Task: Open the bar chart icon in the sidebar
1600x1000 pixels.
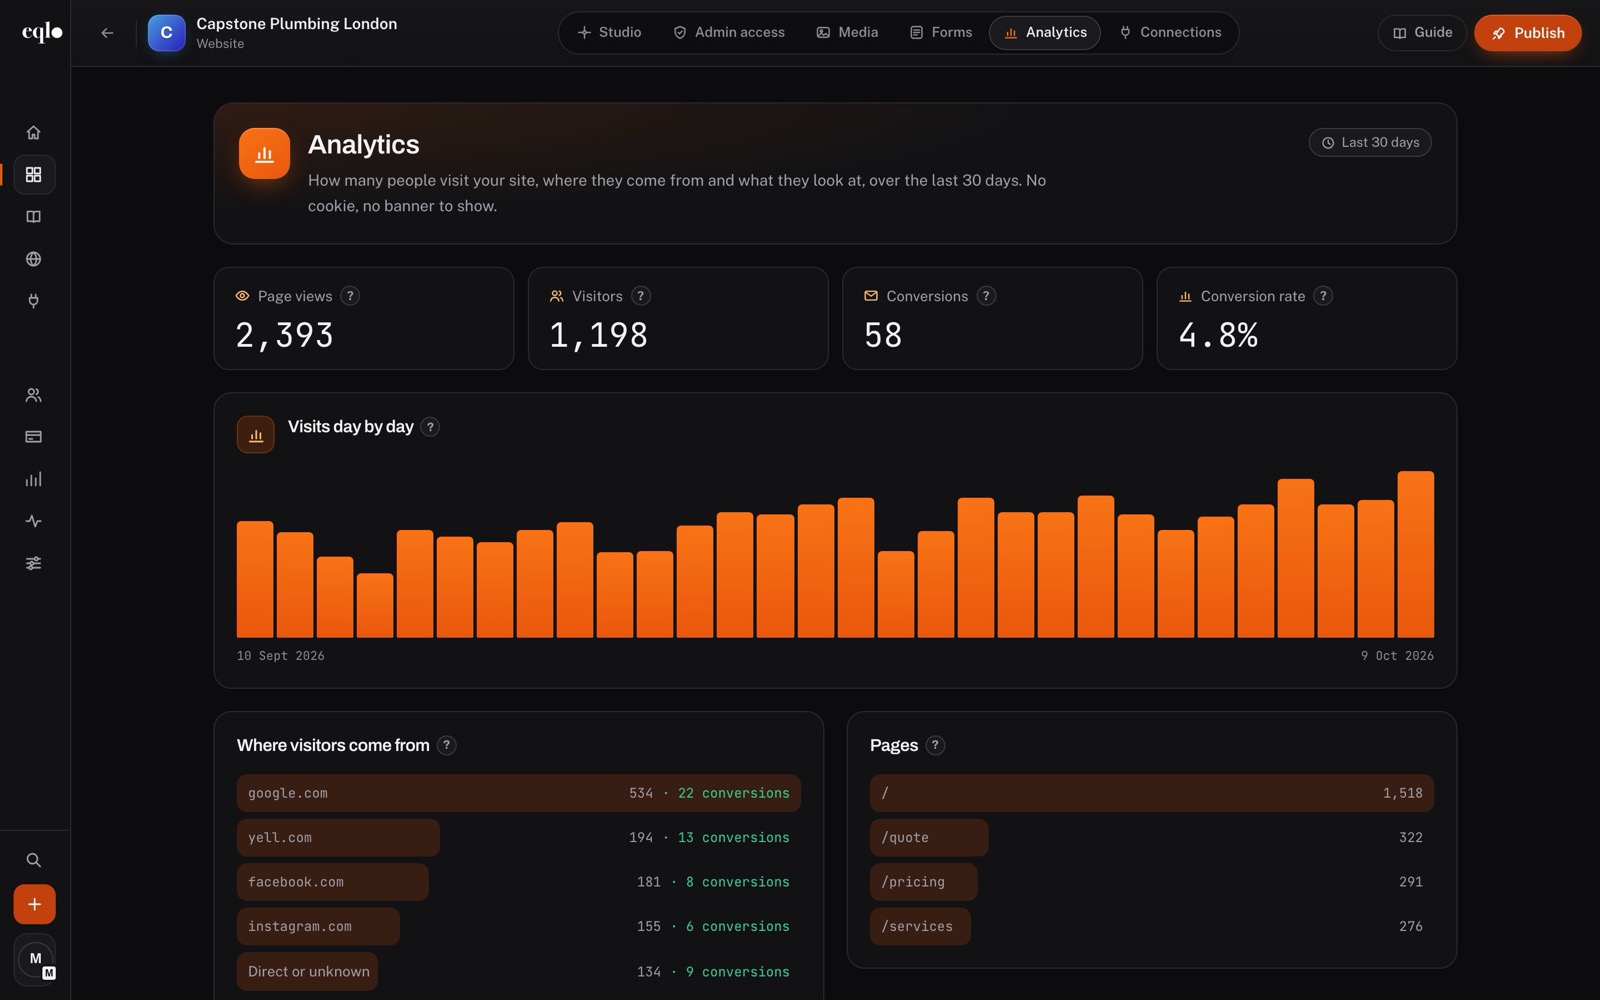Action: pos(33,479)
